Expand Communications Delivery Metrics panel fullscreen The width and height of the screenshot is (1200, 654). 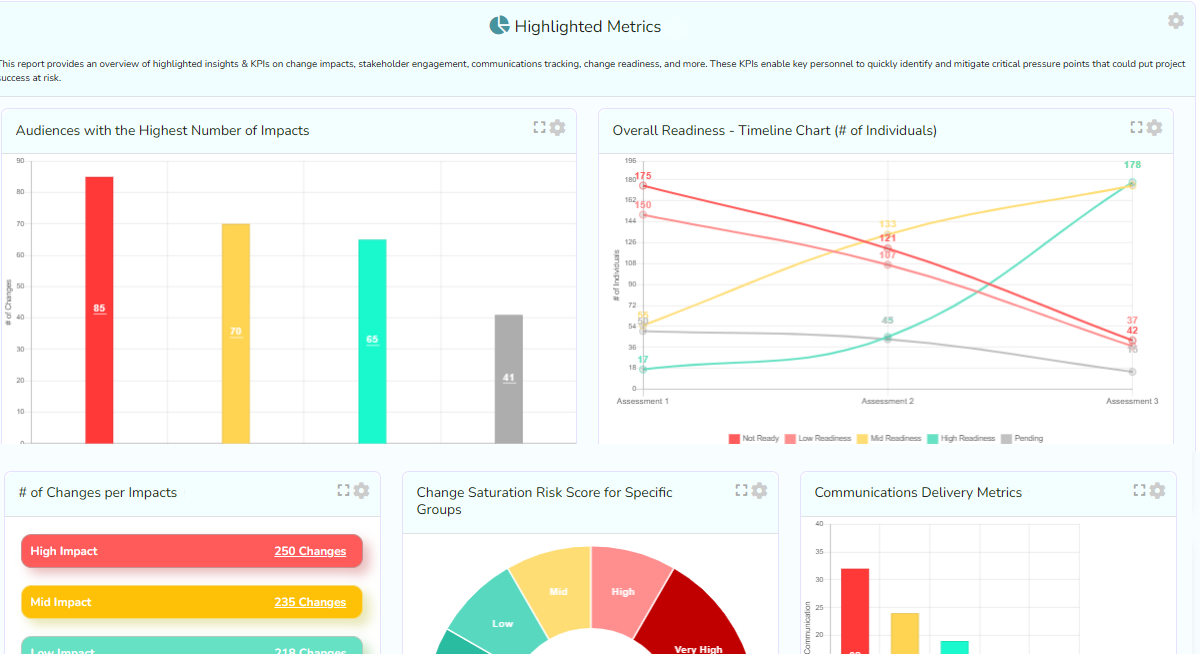pyautogui.click(x=1139, y=490)
